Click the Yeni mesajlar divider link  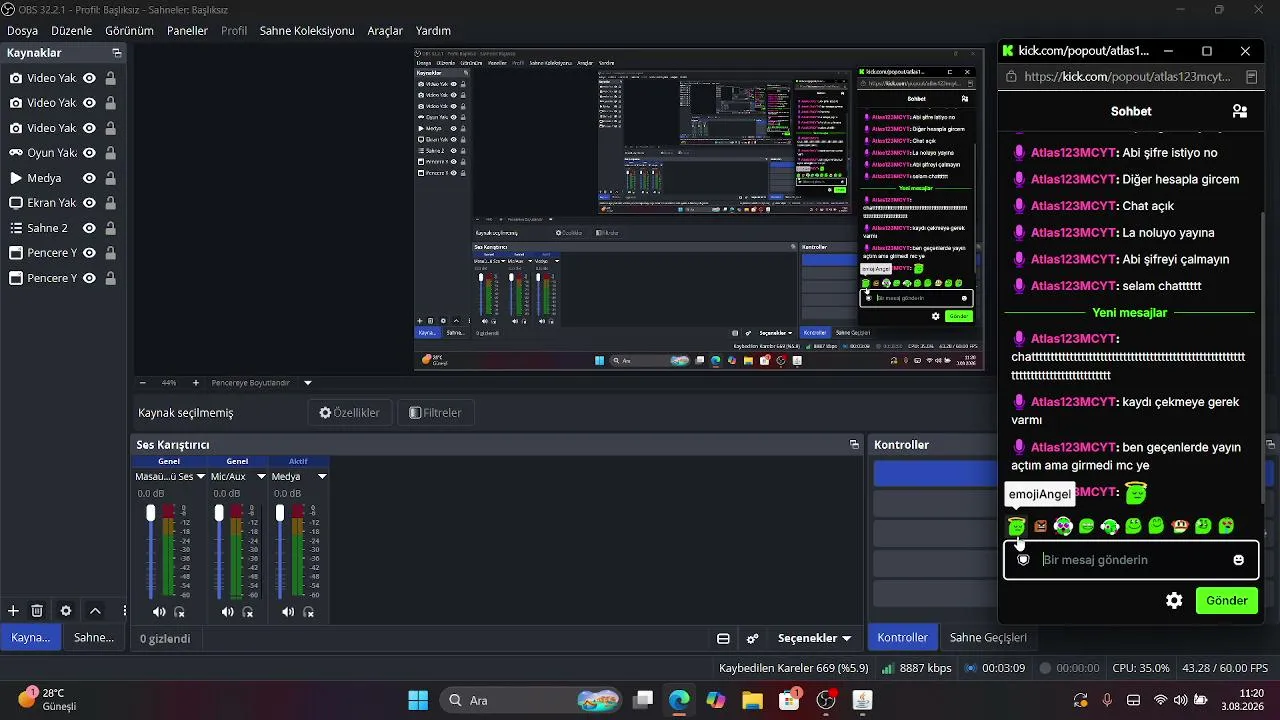point(1130,313)
